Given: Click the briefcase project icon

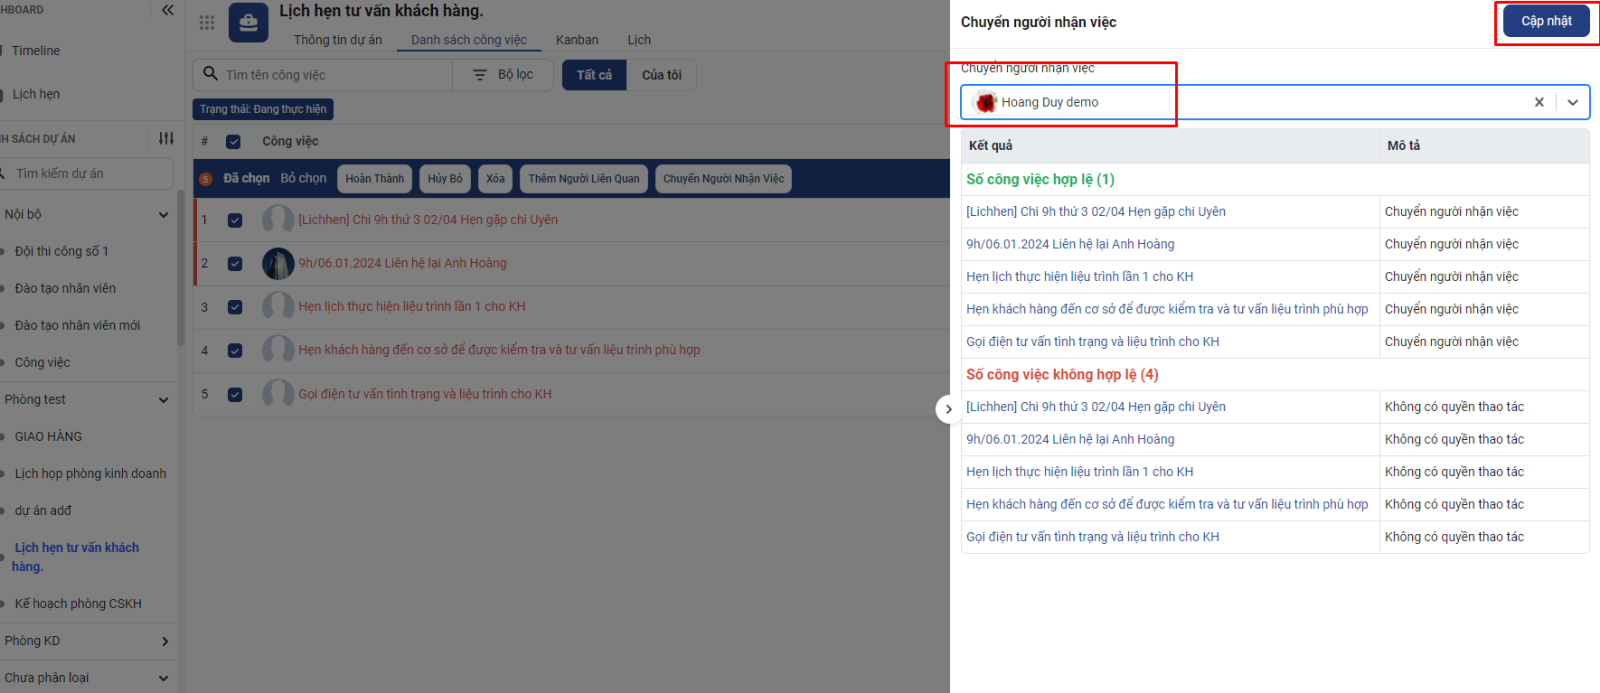Looking at the screenshot, I should pyautogui.click(x=248, y=22).
